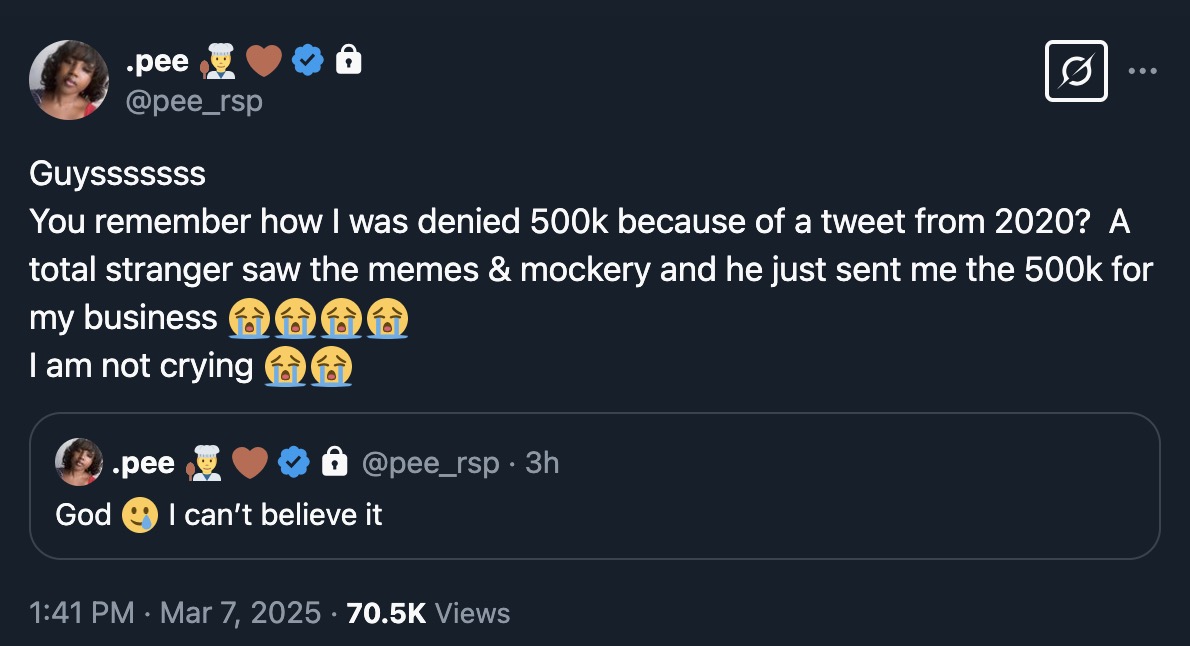The width and height of the screenshot is (1190, 646).
Task: Click the padlock icon beside the header name
Action: pyautogui.click(x=347, y=62)
